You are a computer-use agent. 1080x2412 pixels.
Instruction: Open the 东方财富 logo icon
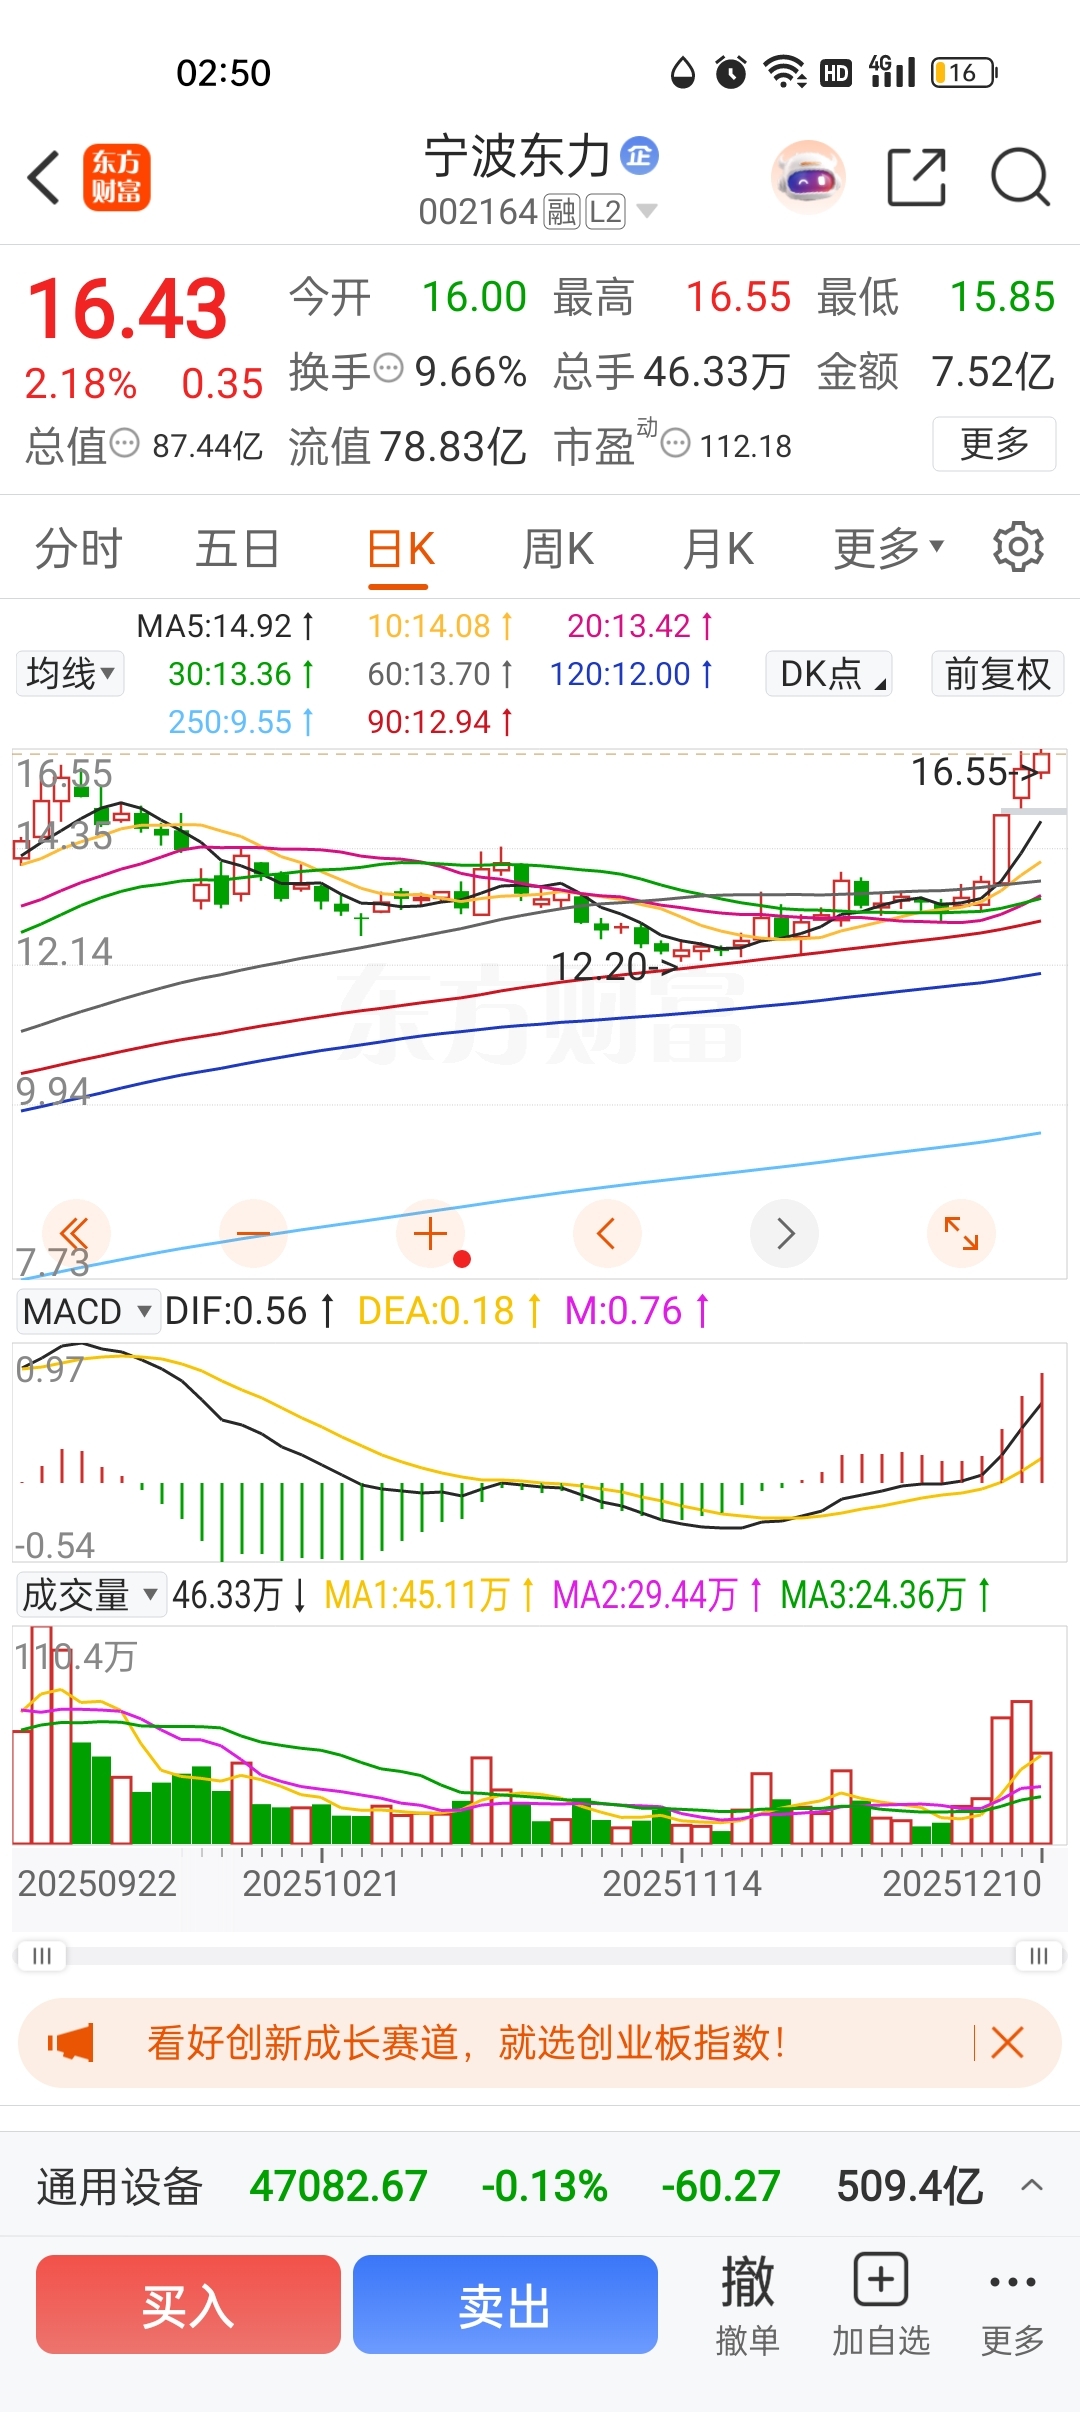(x=117, y=177)
